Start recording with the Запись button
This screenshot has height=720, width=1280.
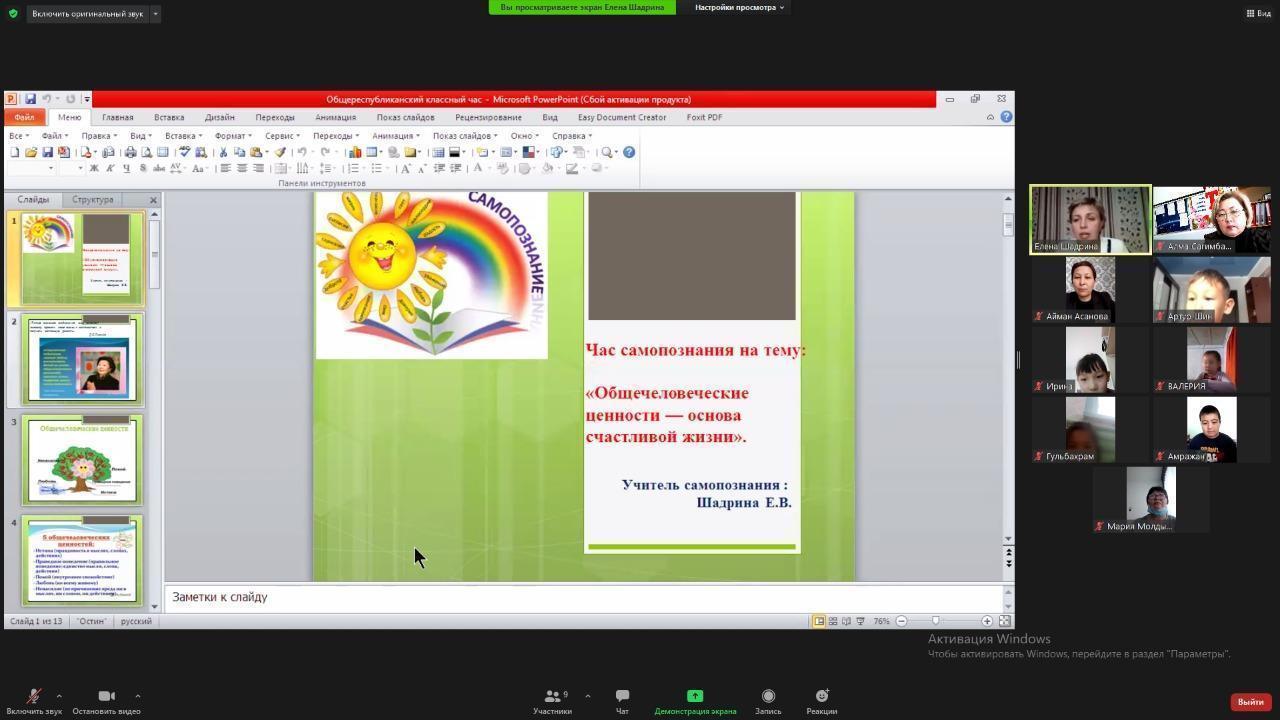coord(768,697)
